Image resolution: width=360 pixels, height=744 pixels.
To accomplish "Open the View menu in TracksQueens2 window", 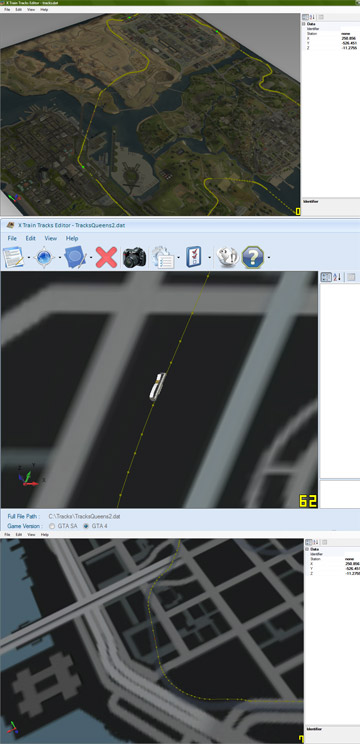I will [51, 238].
